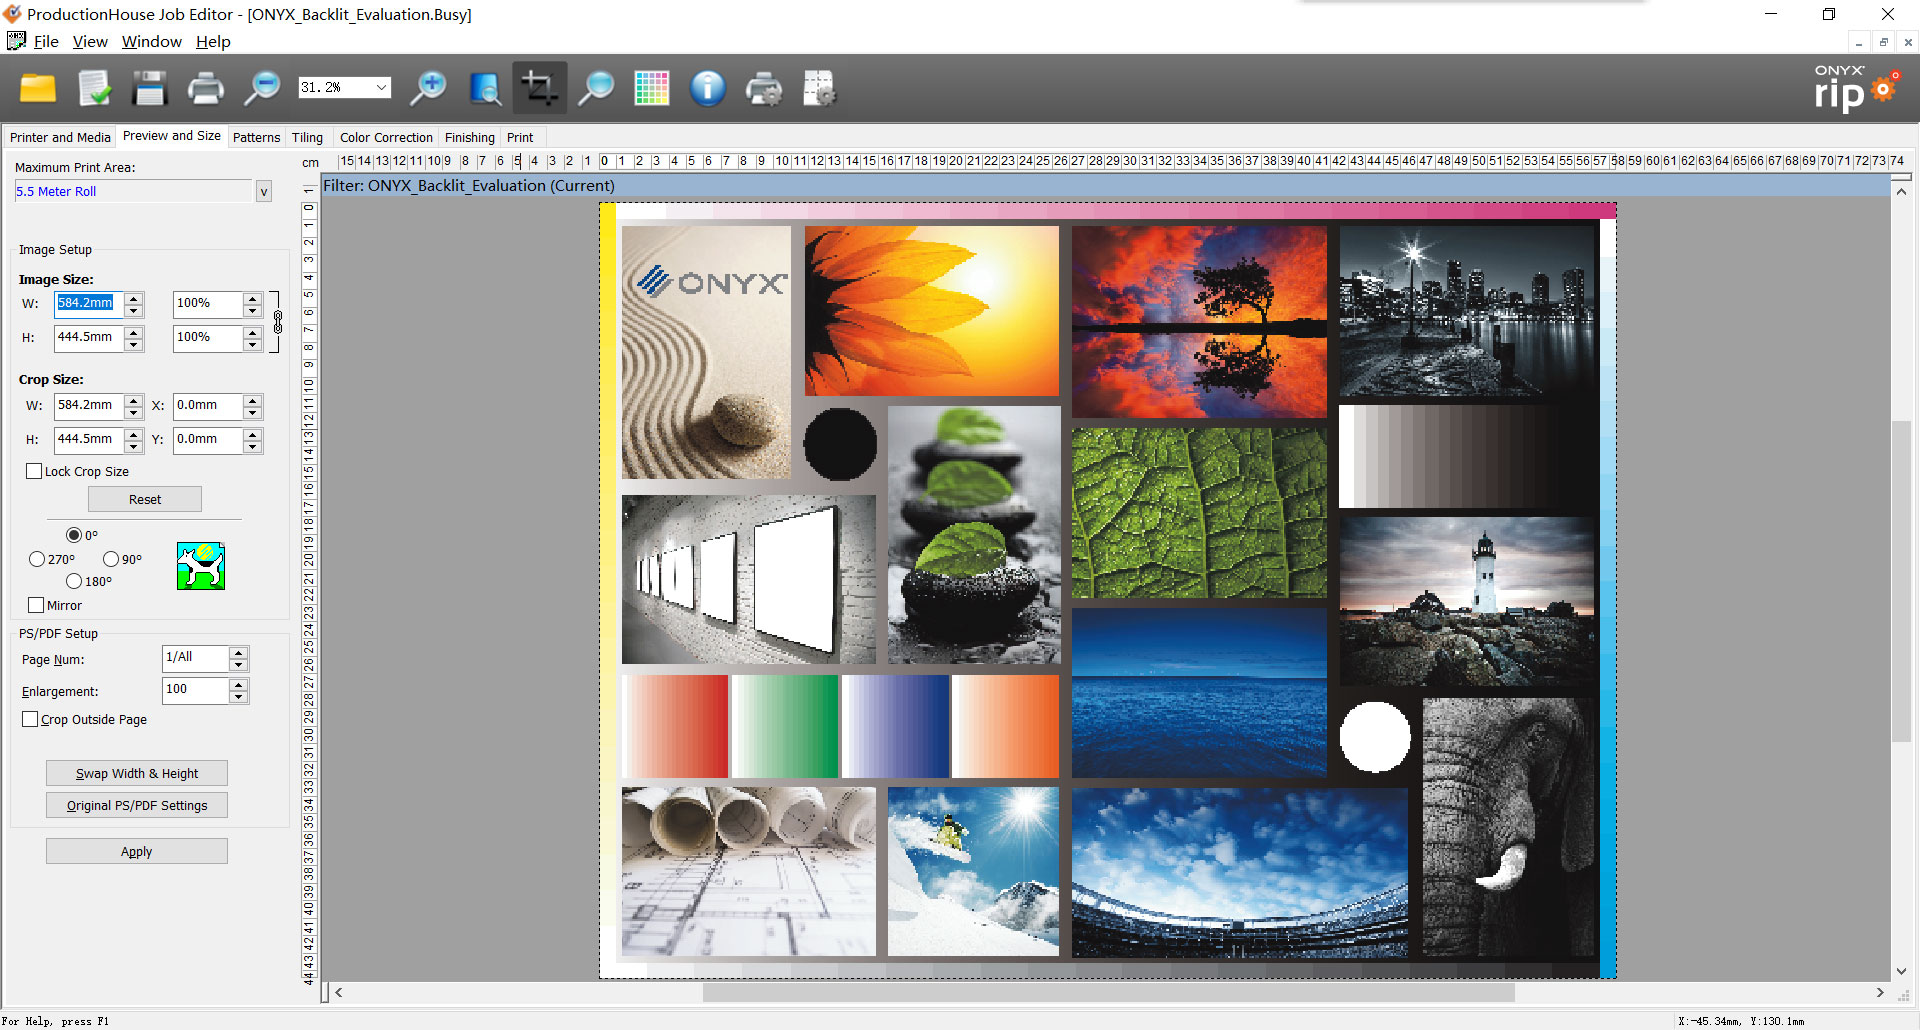Click Swap Width & Height button
The image size is (1920, 1030).
[137, 774]
